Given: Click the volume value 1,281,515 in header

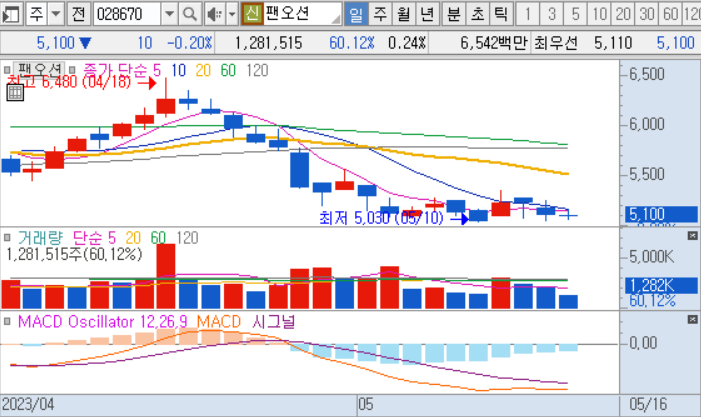Looking at the screenshot, I should click(x=269, y=43).
